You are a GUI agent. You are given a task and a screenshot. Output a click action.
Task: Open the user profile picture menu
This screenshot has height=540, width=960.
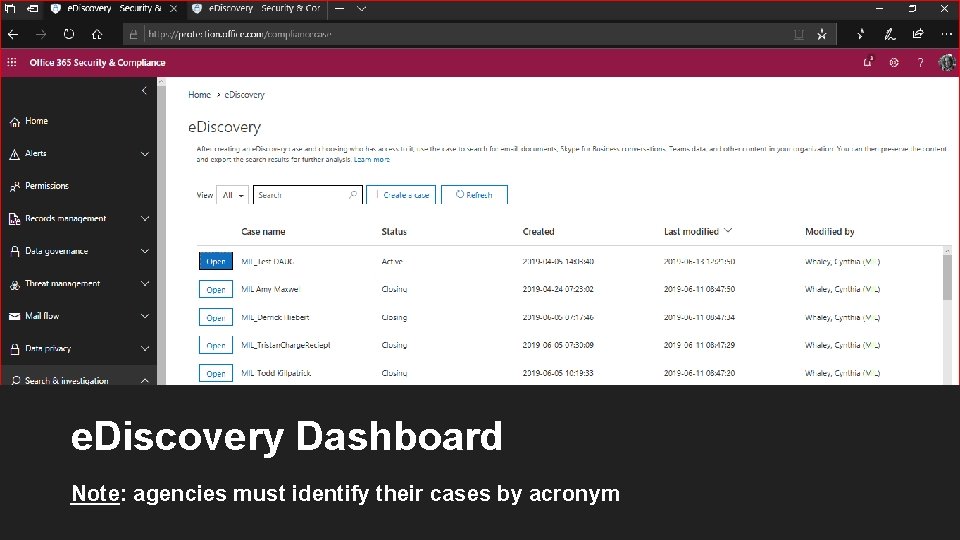(947, 62)
